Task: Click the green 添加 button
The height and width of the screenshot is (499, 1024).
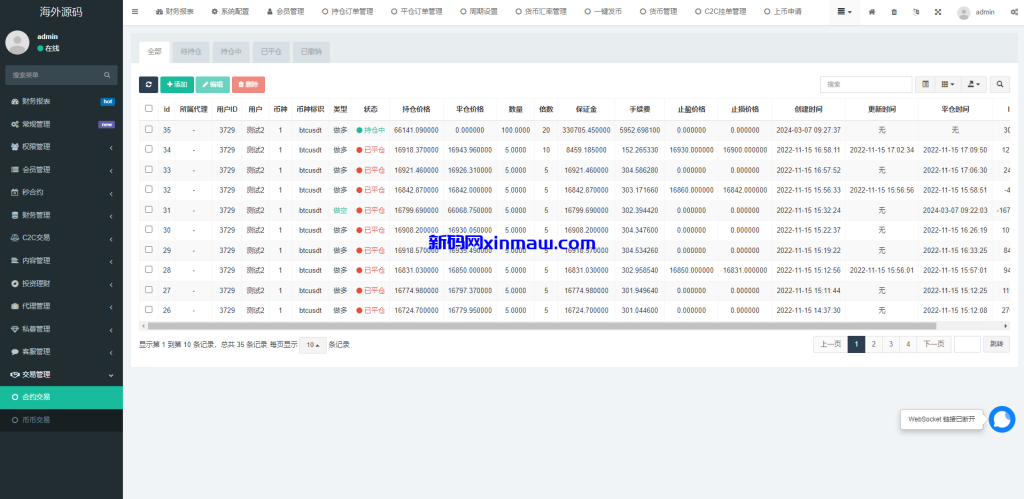Action: click(x=177, y=84)
